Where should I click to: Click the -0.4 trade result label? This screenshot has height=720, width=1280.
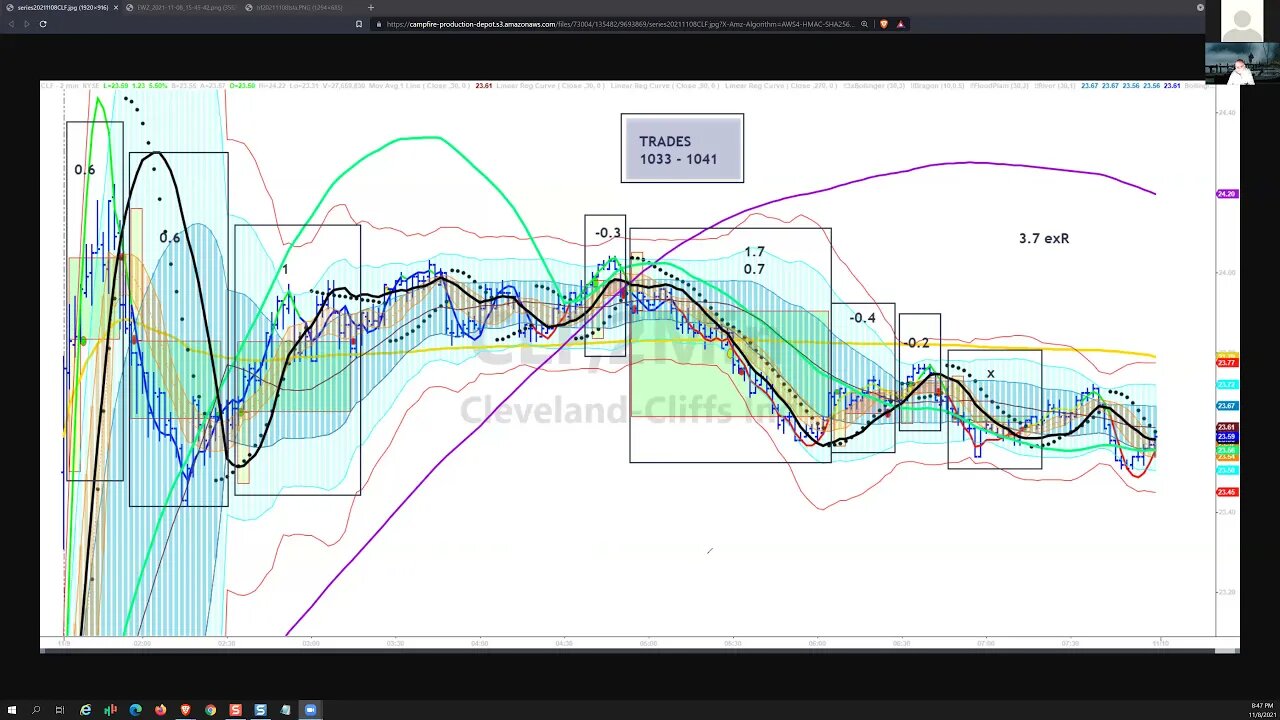click(862, 318)
